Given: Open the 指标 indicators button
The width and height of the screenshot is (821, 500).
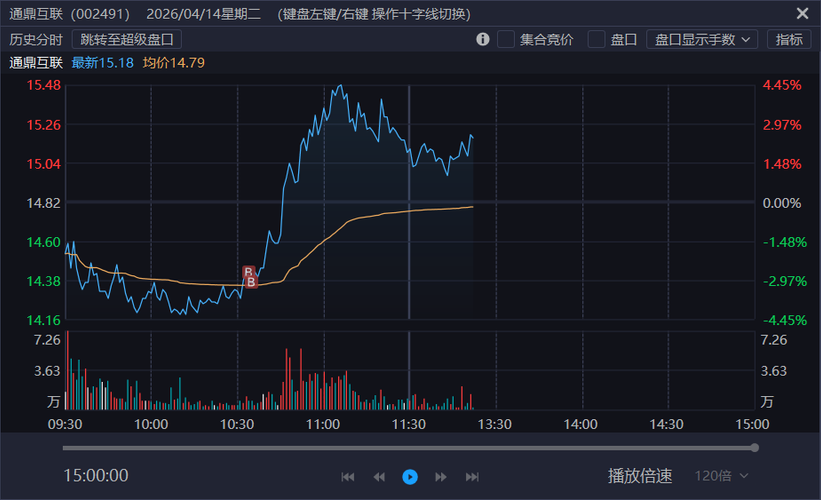Looking at the screenshot, I should coord(789,39).
